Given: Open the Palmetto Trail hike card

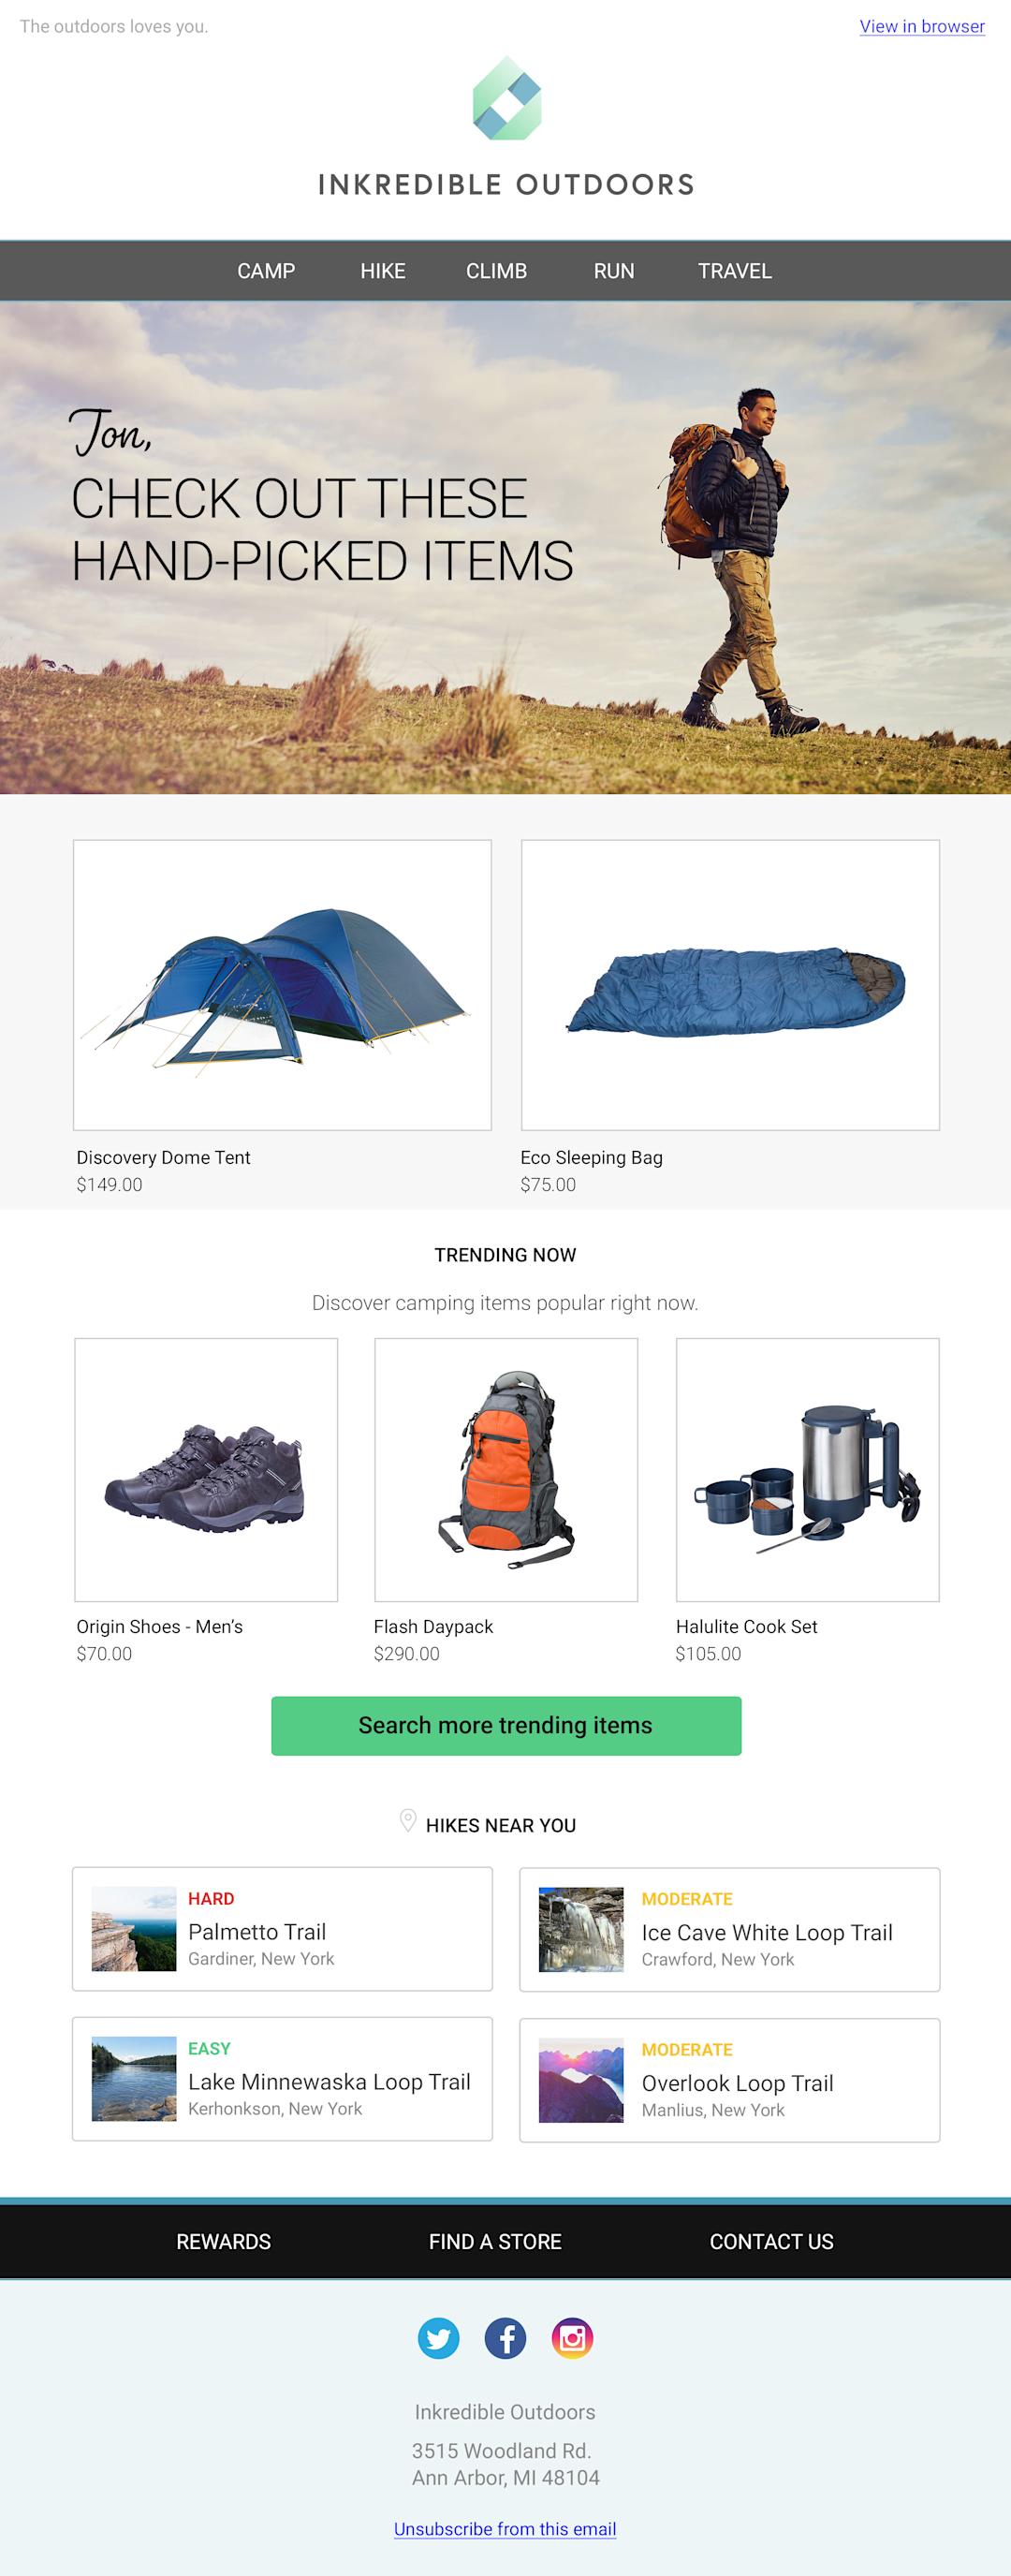Looking at the screenshot, I should pyautogui.click(x=282, y=1929).
